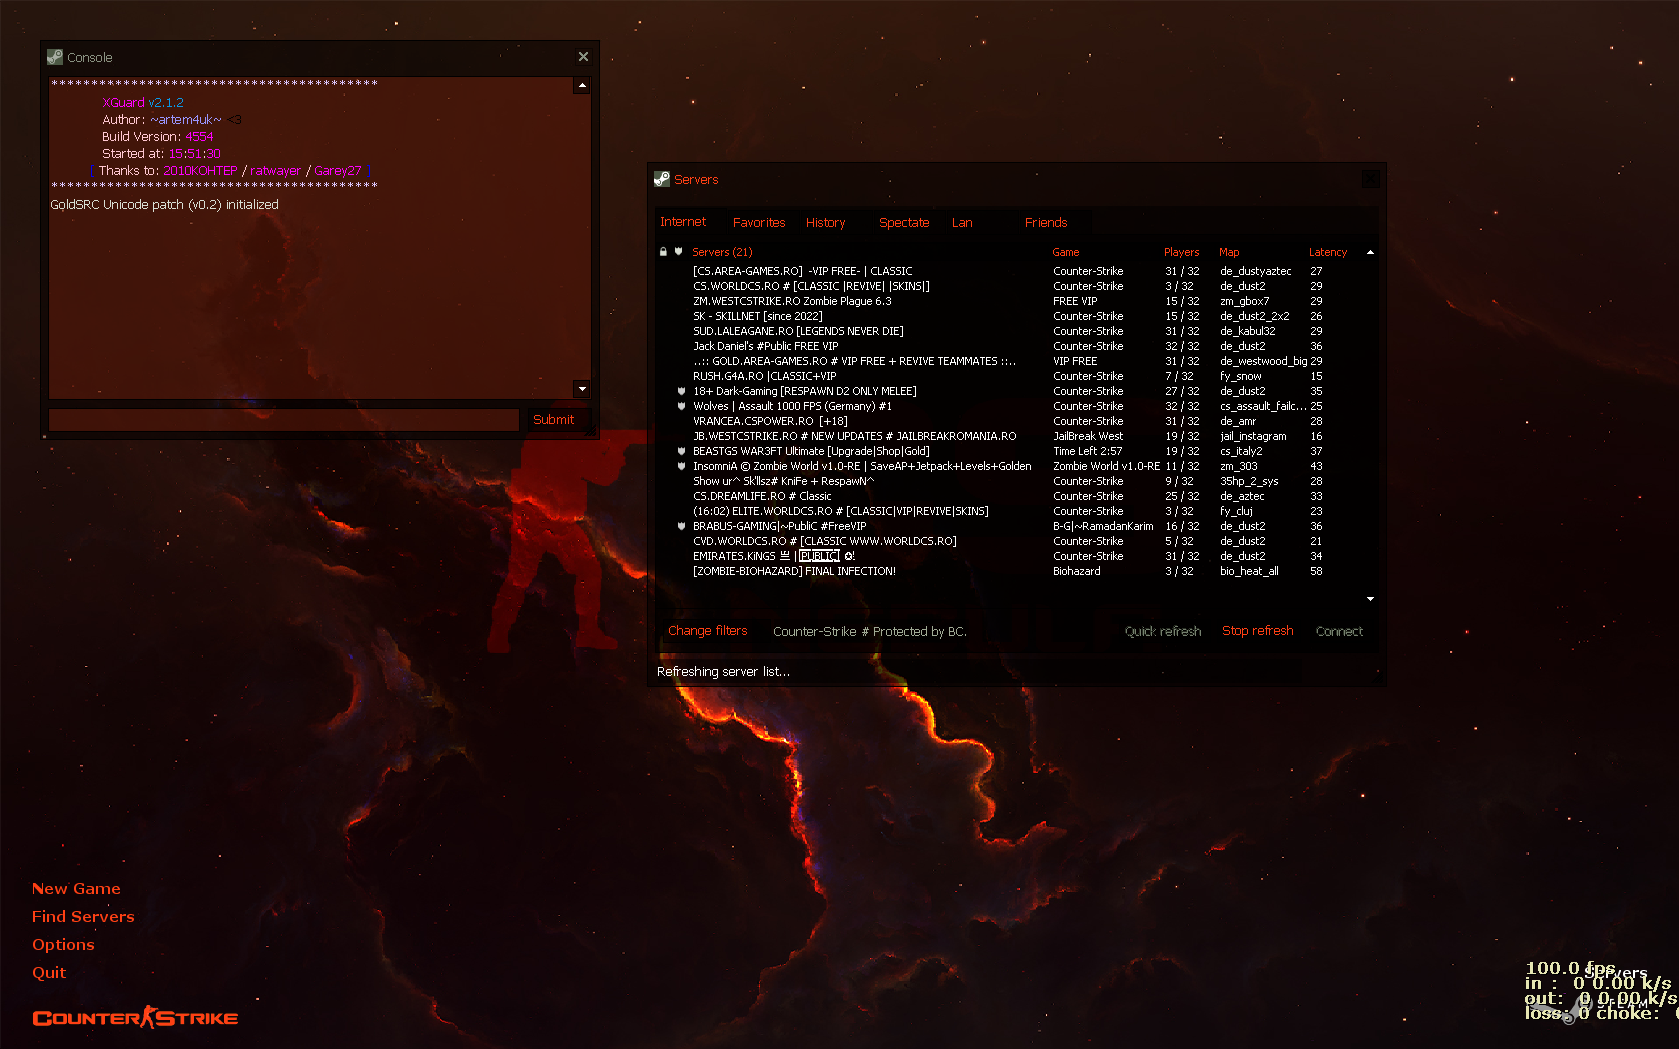Screen dimensions: 1679x1049
Task: Click the shield icon beside BRABUS-GAMING server
Action: point(681,526)
